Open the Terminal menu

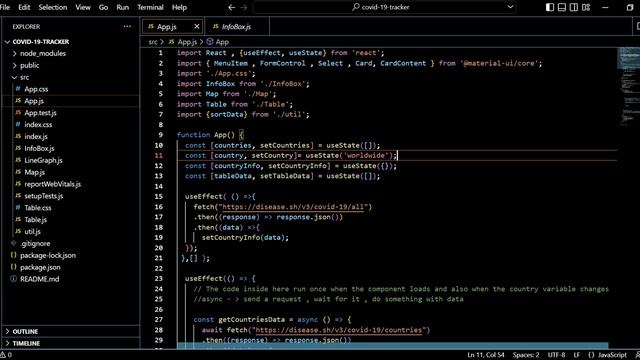click(x=150, y=7)
